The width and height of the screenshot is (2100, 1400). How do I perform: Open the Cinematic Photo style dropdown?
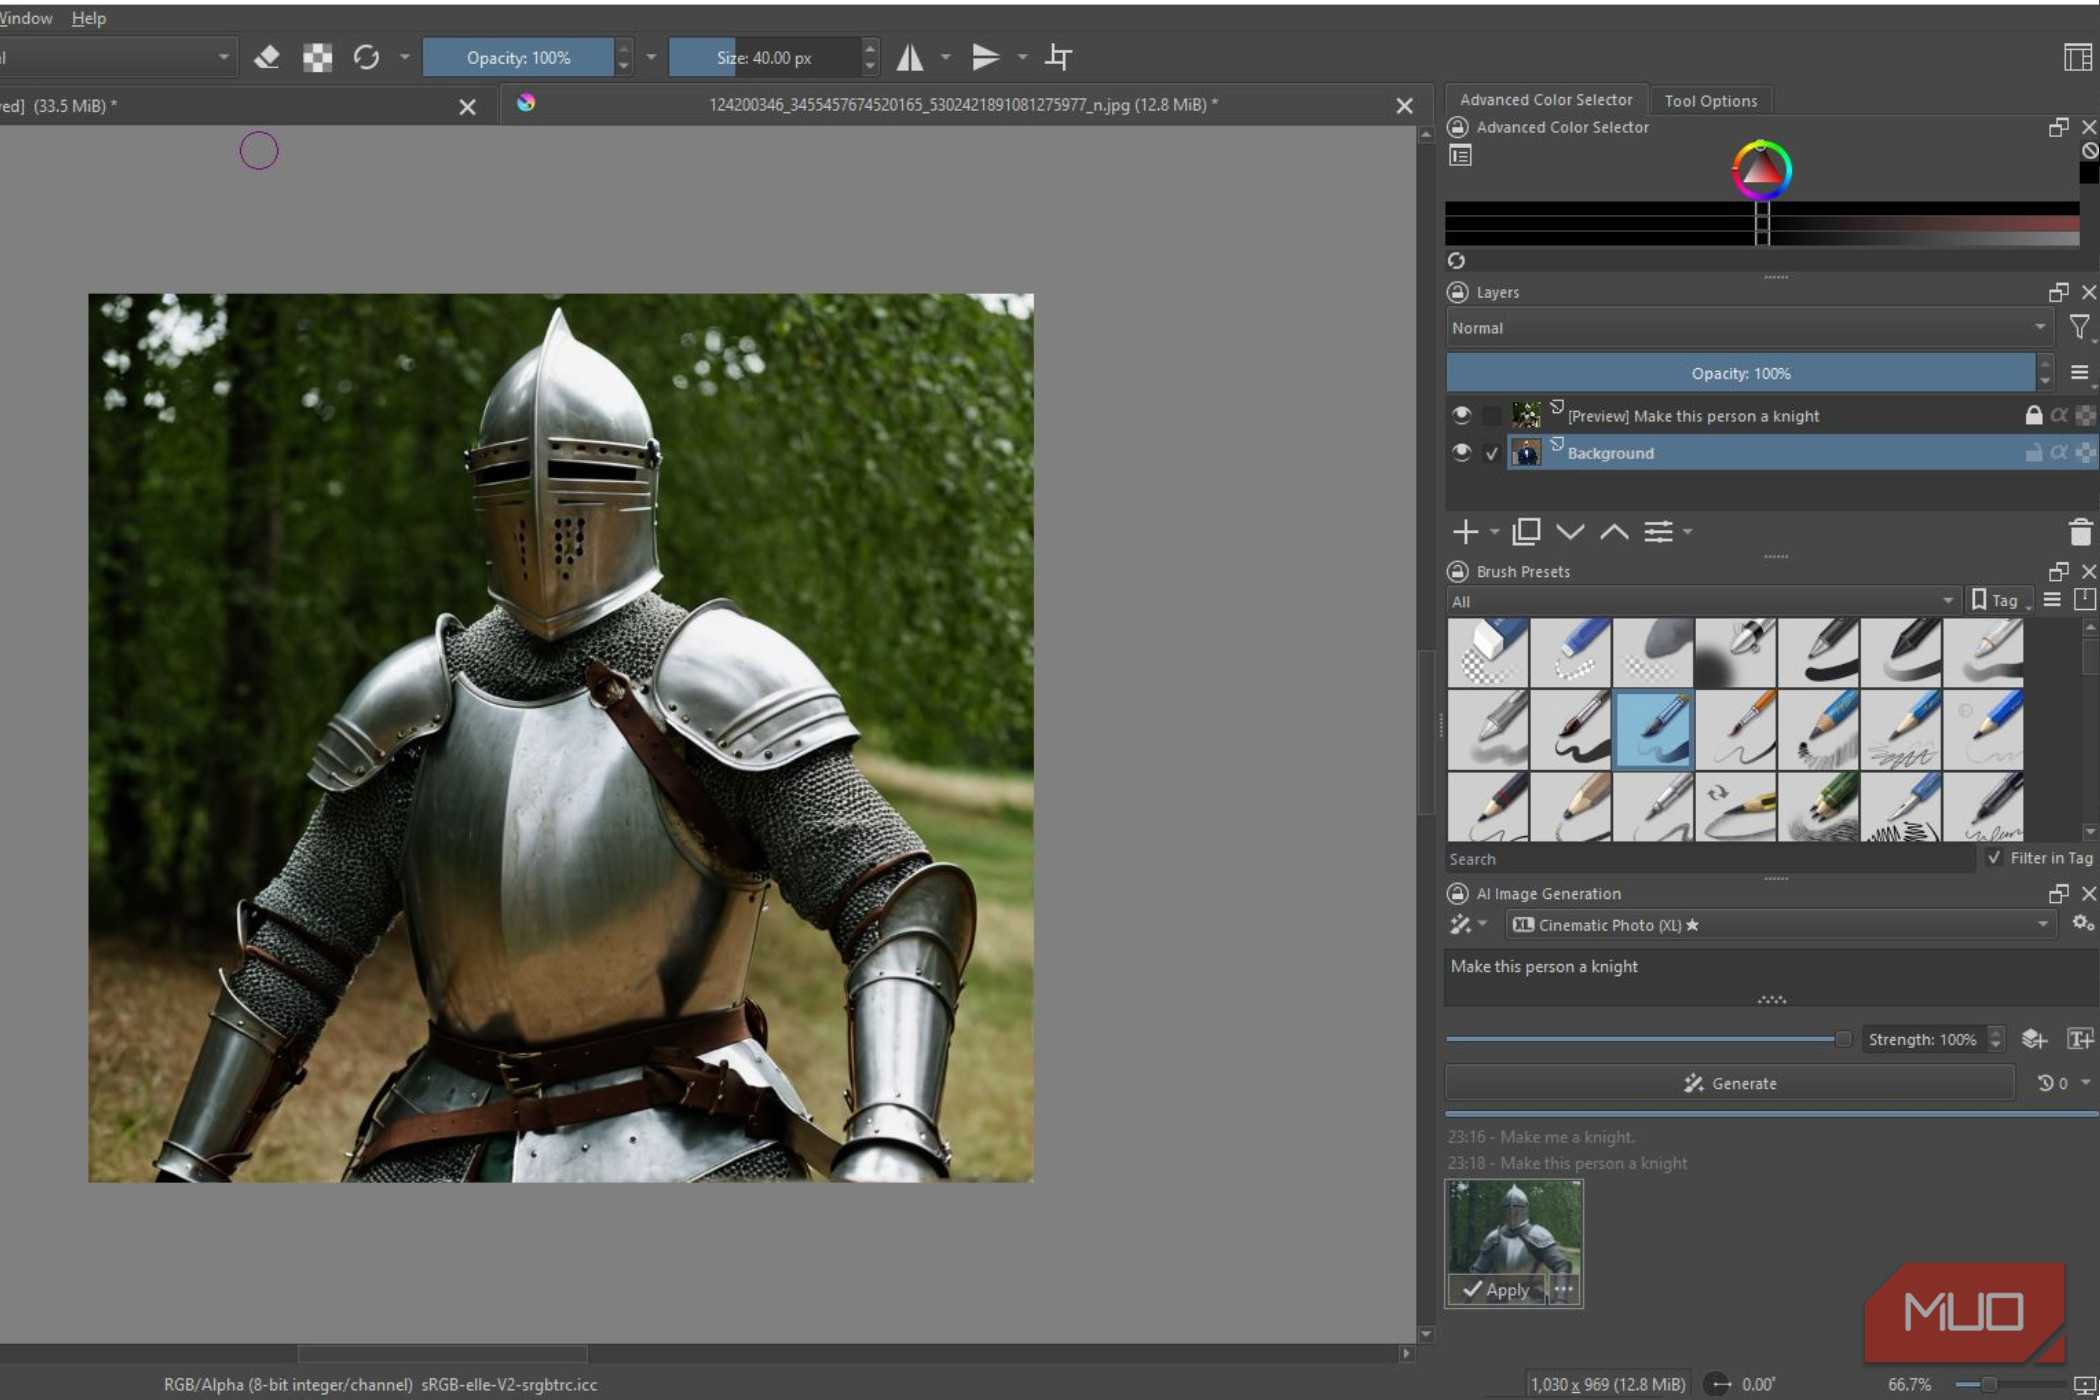pyautogui.click(x=1781, y=925)
